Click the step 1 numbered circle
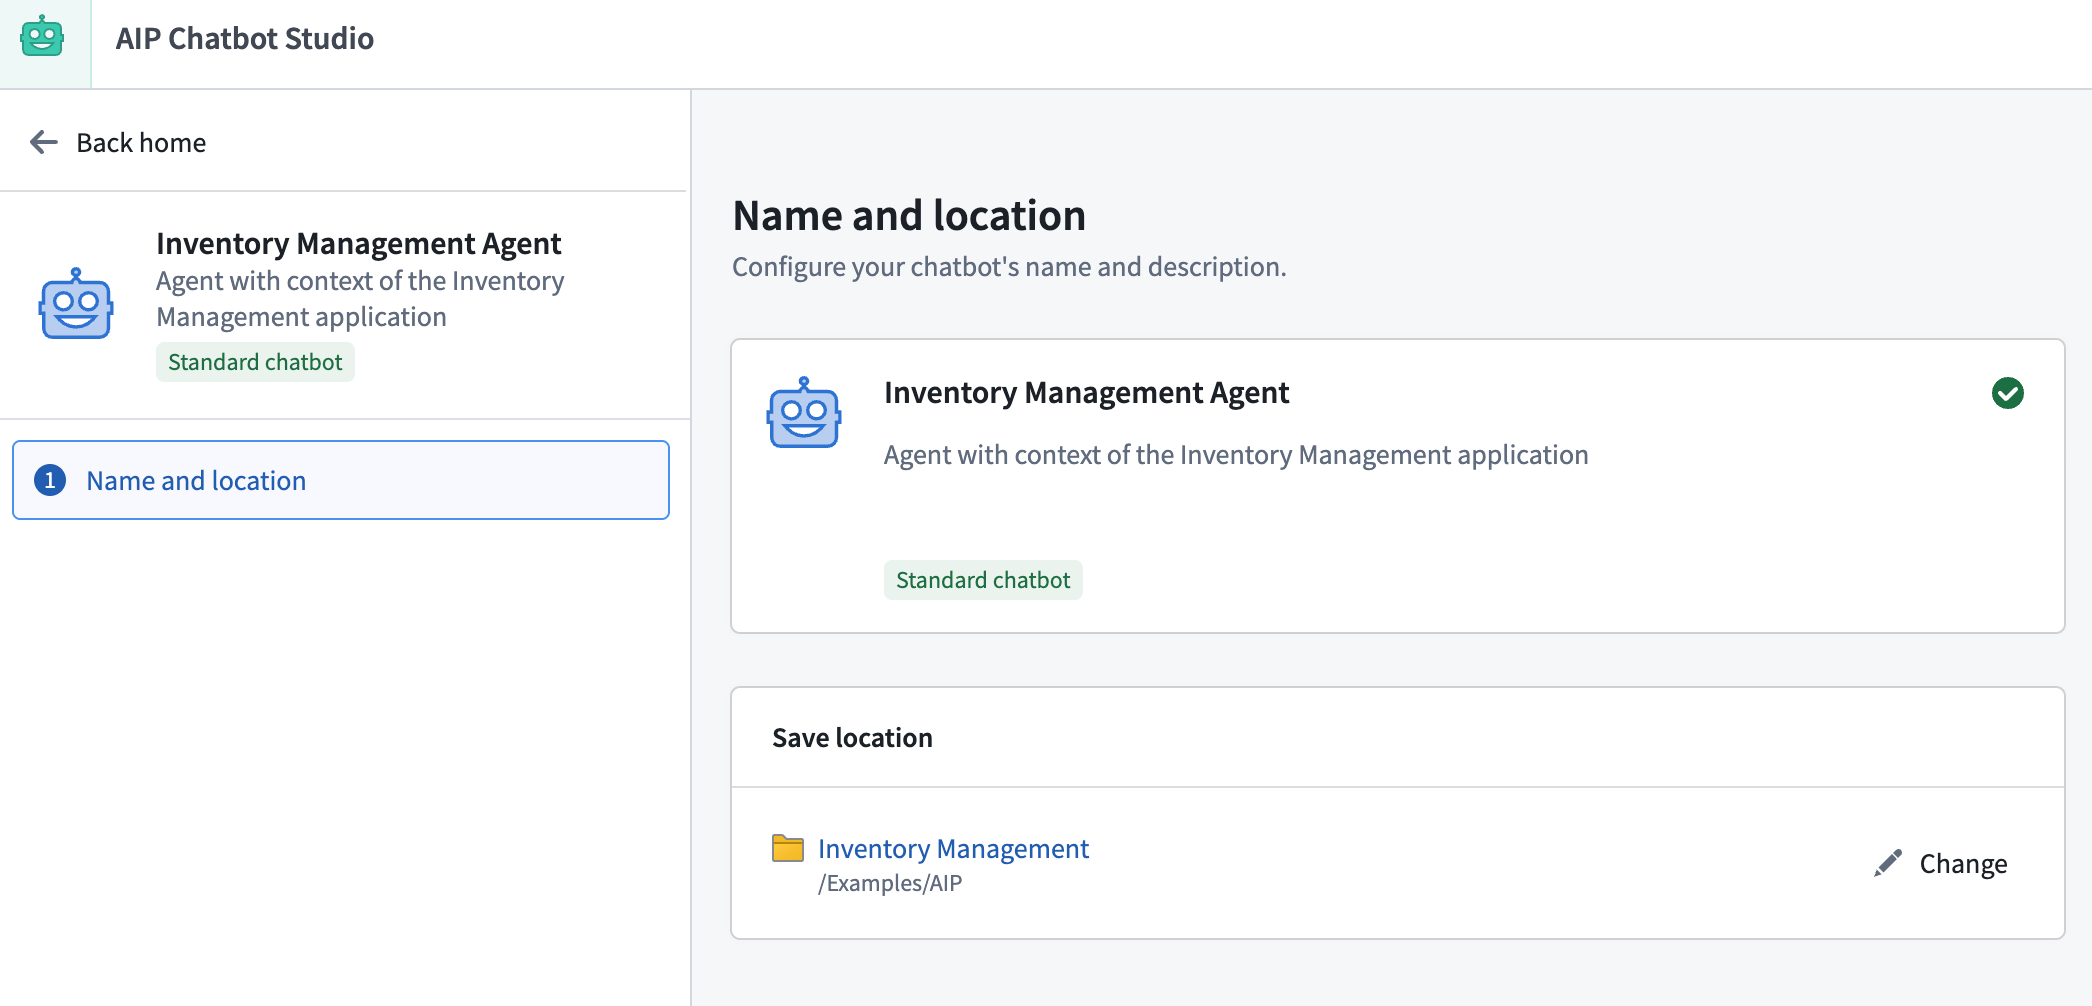Screen dimensions: 2092x1006 click(49, 480)
